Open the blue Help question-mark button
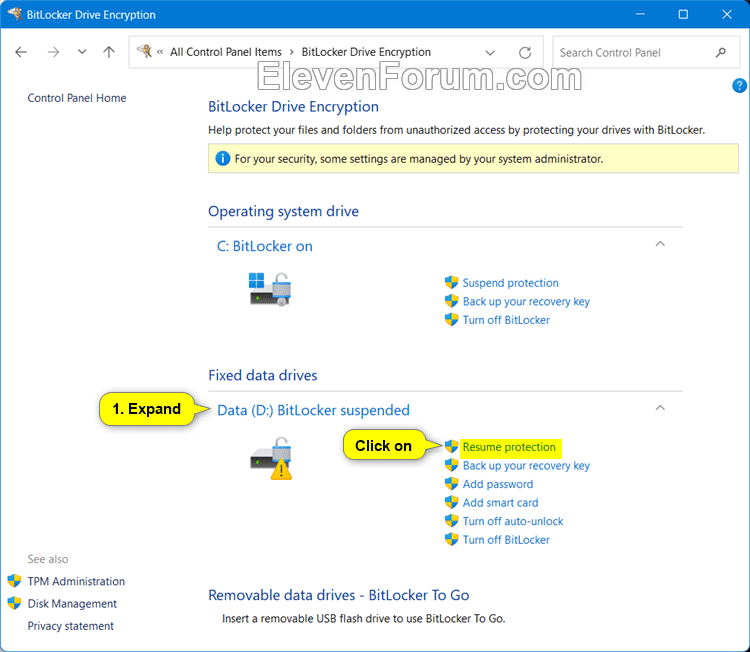This screenshot has height=652, width=750. pos(739,86)
